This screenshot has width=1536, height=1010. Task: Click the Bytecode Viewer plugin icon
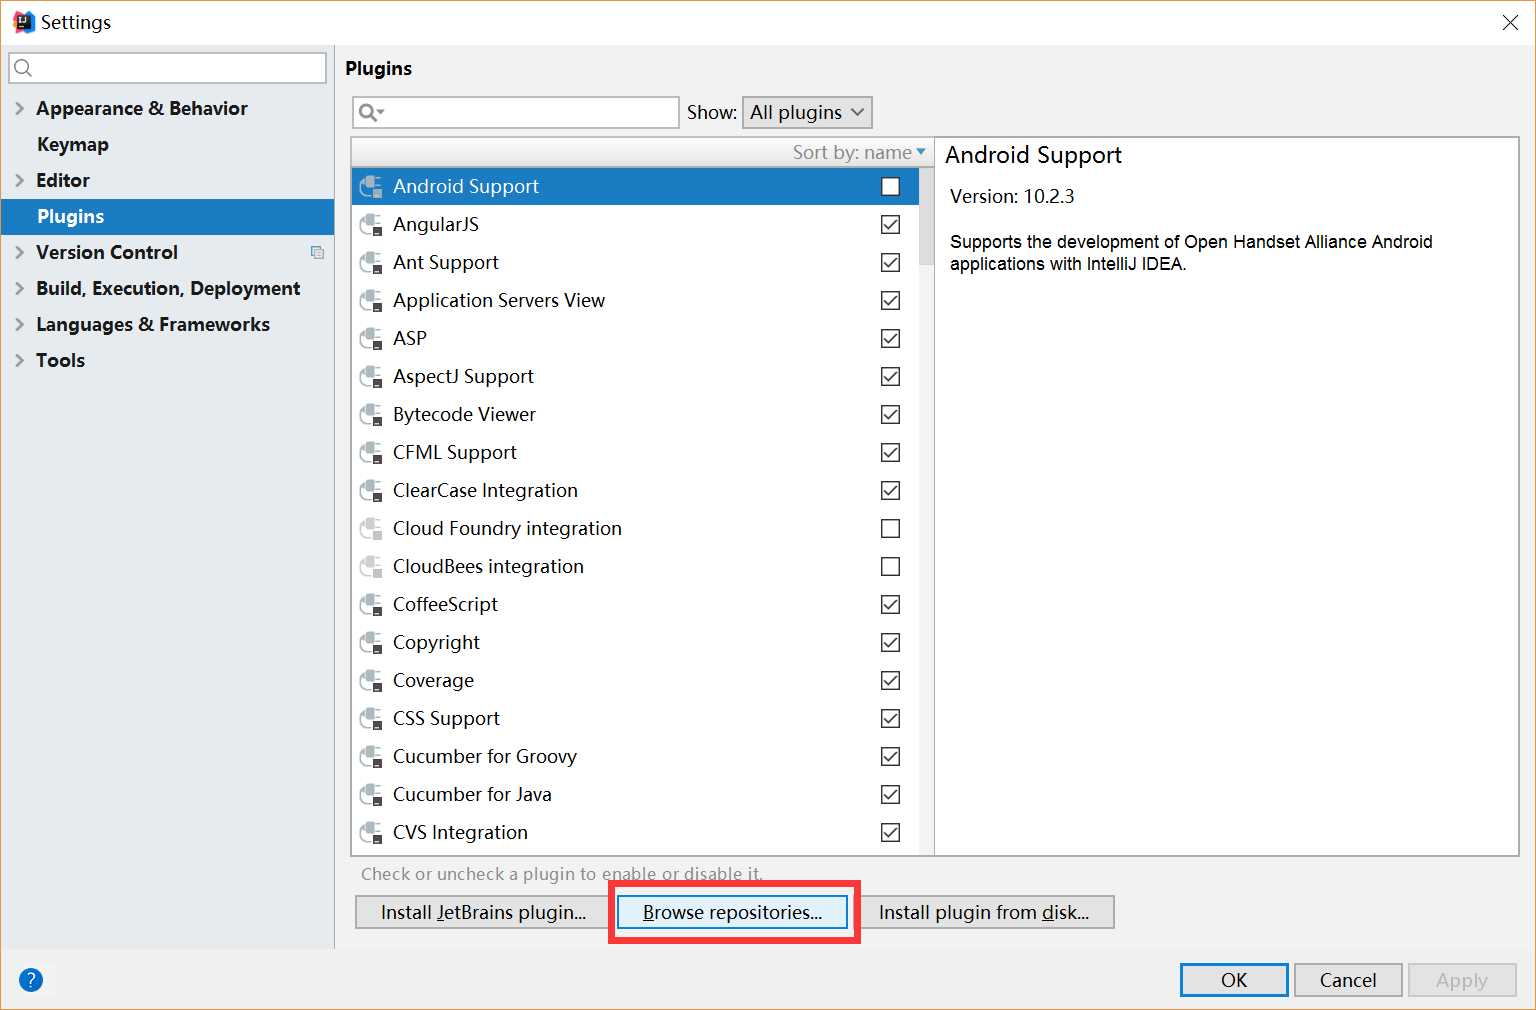(x=371, y=415)
